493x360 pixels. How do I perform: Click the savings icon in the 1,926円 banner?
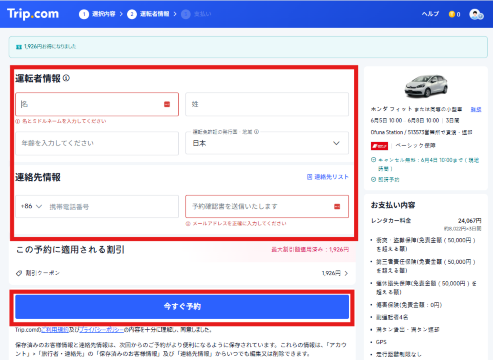(19, 47)
